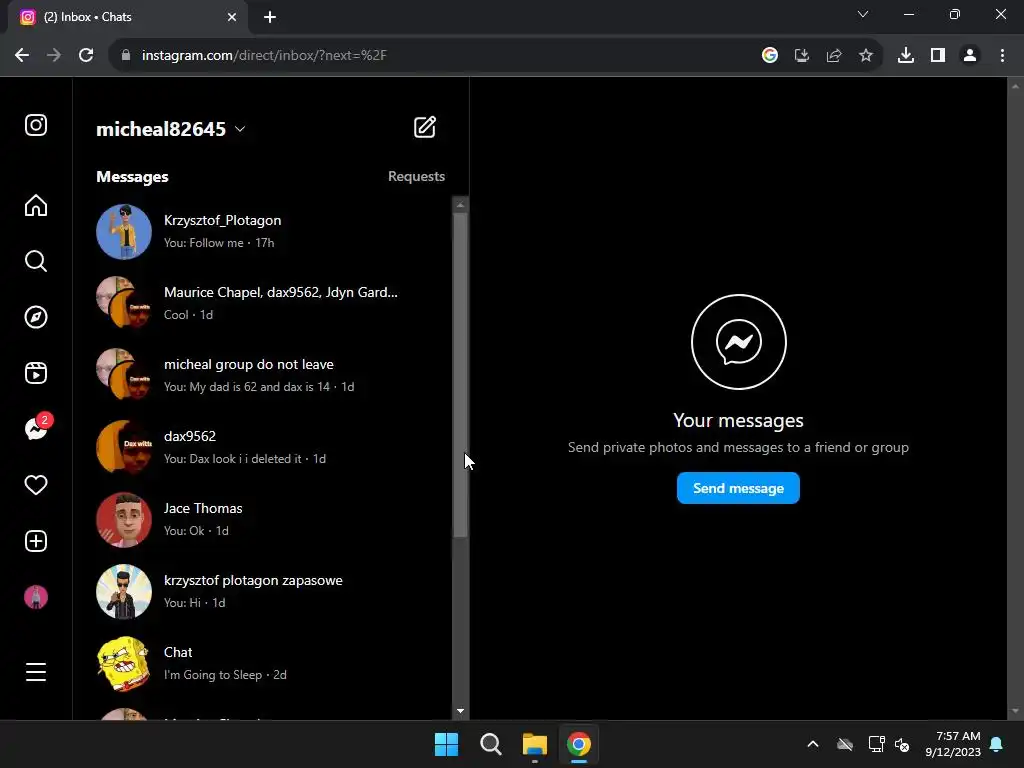Start a new message with compose icon
The image size is (1024, 768).
click(x=425, y=127)
